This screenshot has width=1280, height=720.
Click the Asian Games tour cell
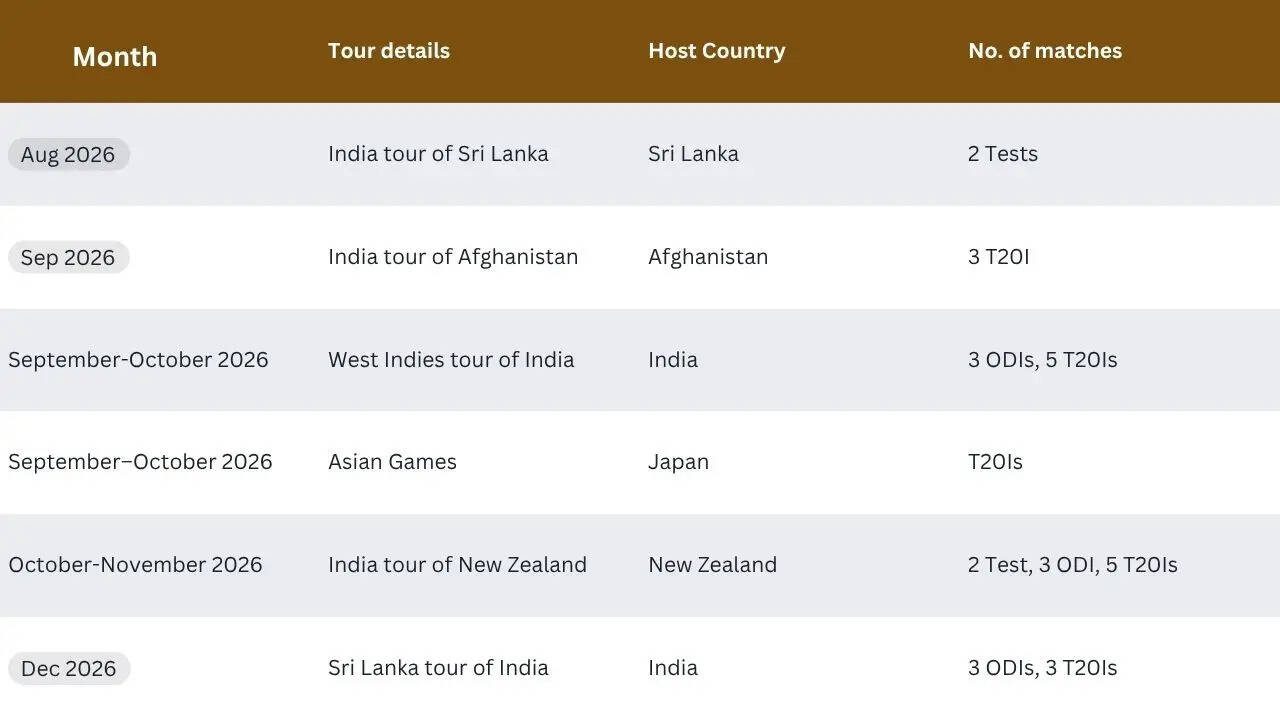pyautogui.click(x=392, y=461)
